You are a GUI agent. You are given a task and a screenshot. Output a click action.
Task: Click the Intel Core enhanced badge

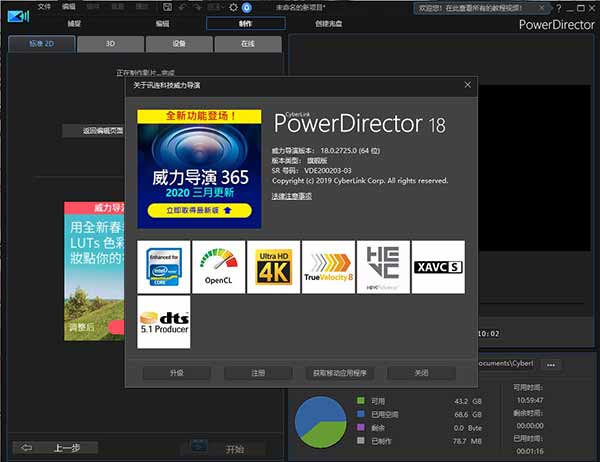pos(163,266)
